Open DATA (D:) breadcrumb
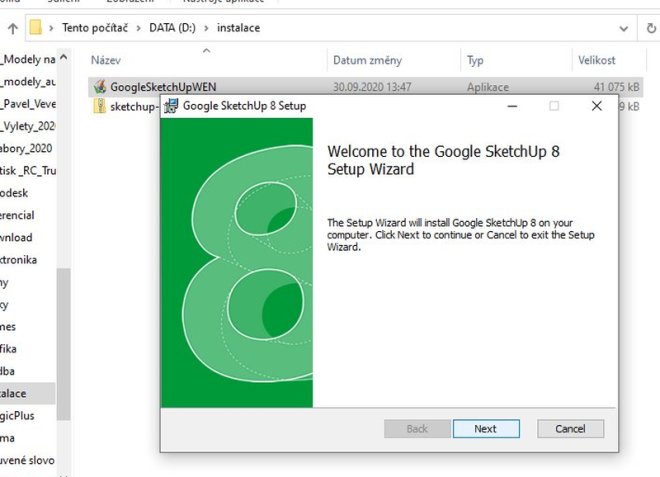660x477 pixels. tap(173, 28)
